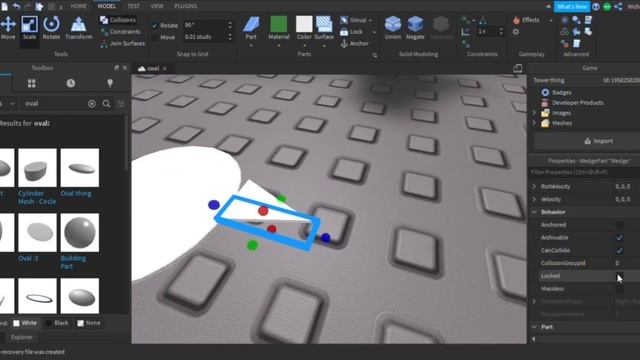Click the share icon in title bar
The width and height of the screenshot is (640, 360).
point(618,7)
